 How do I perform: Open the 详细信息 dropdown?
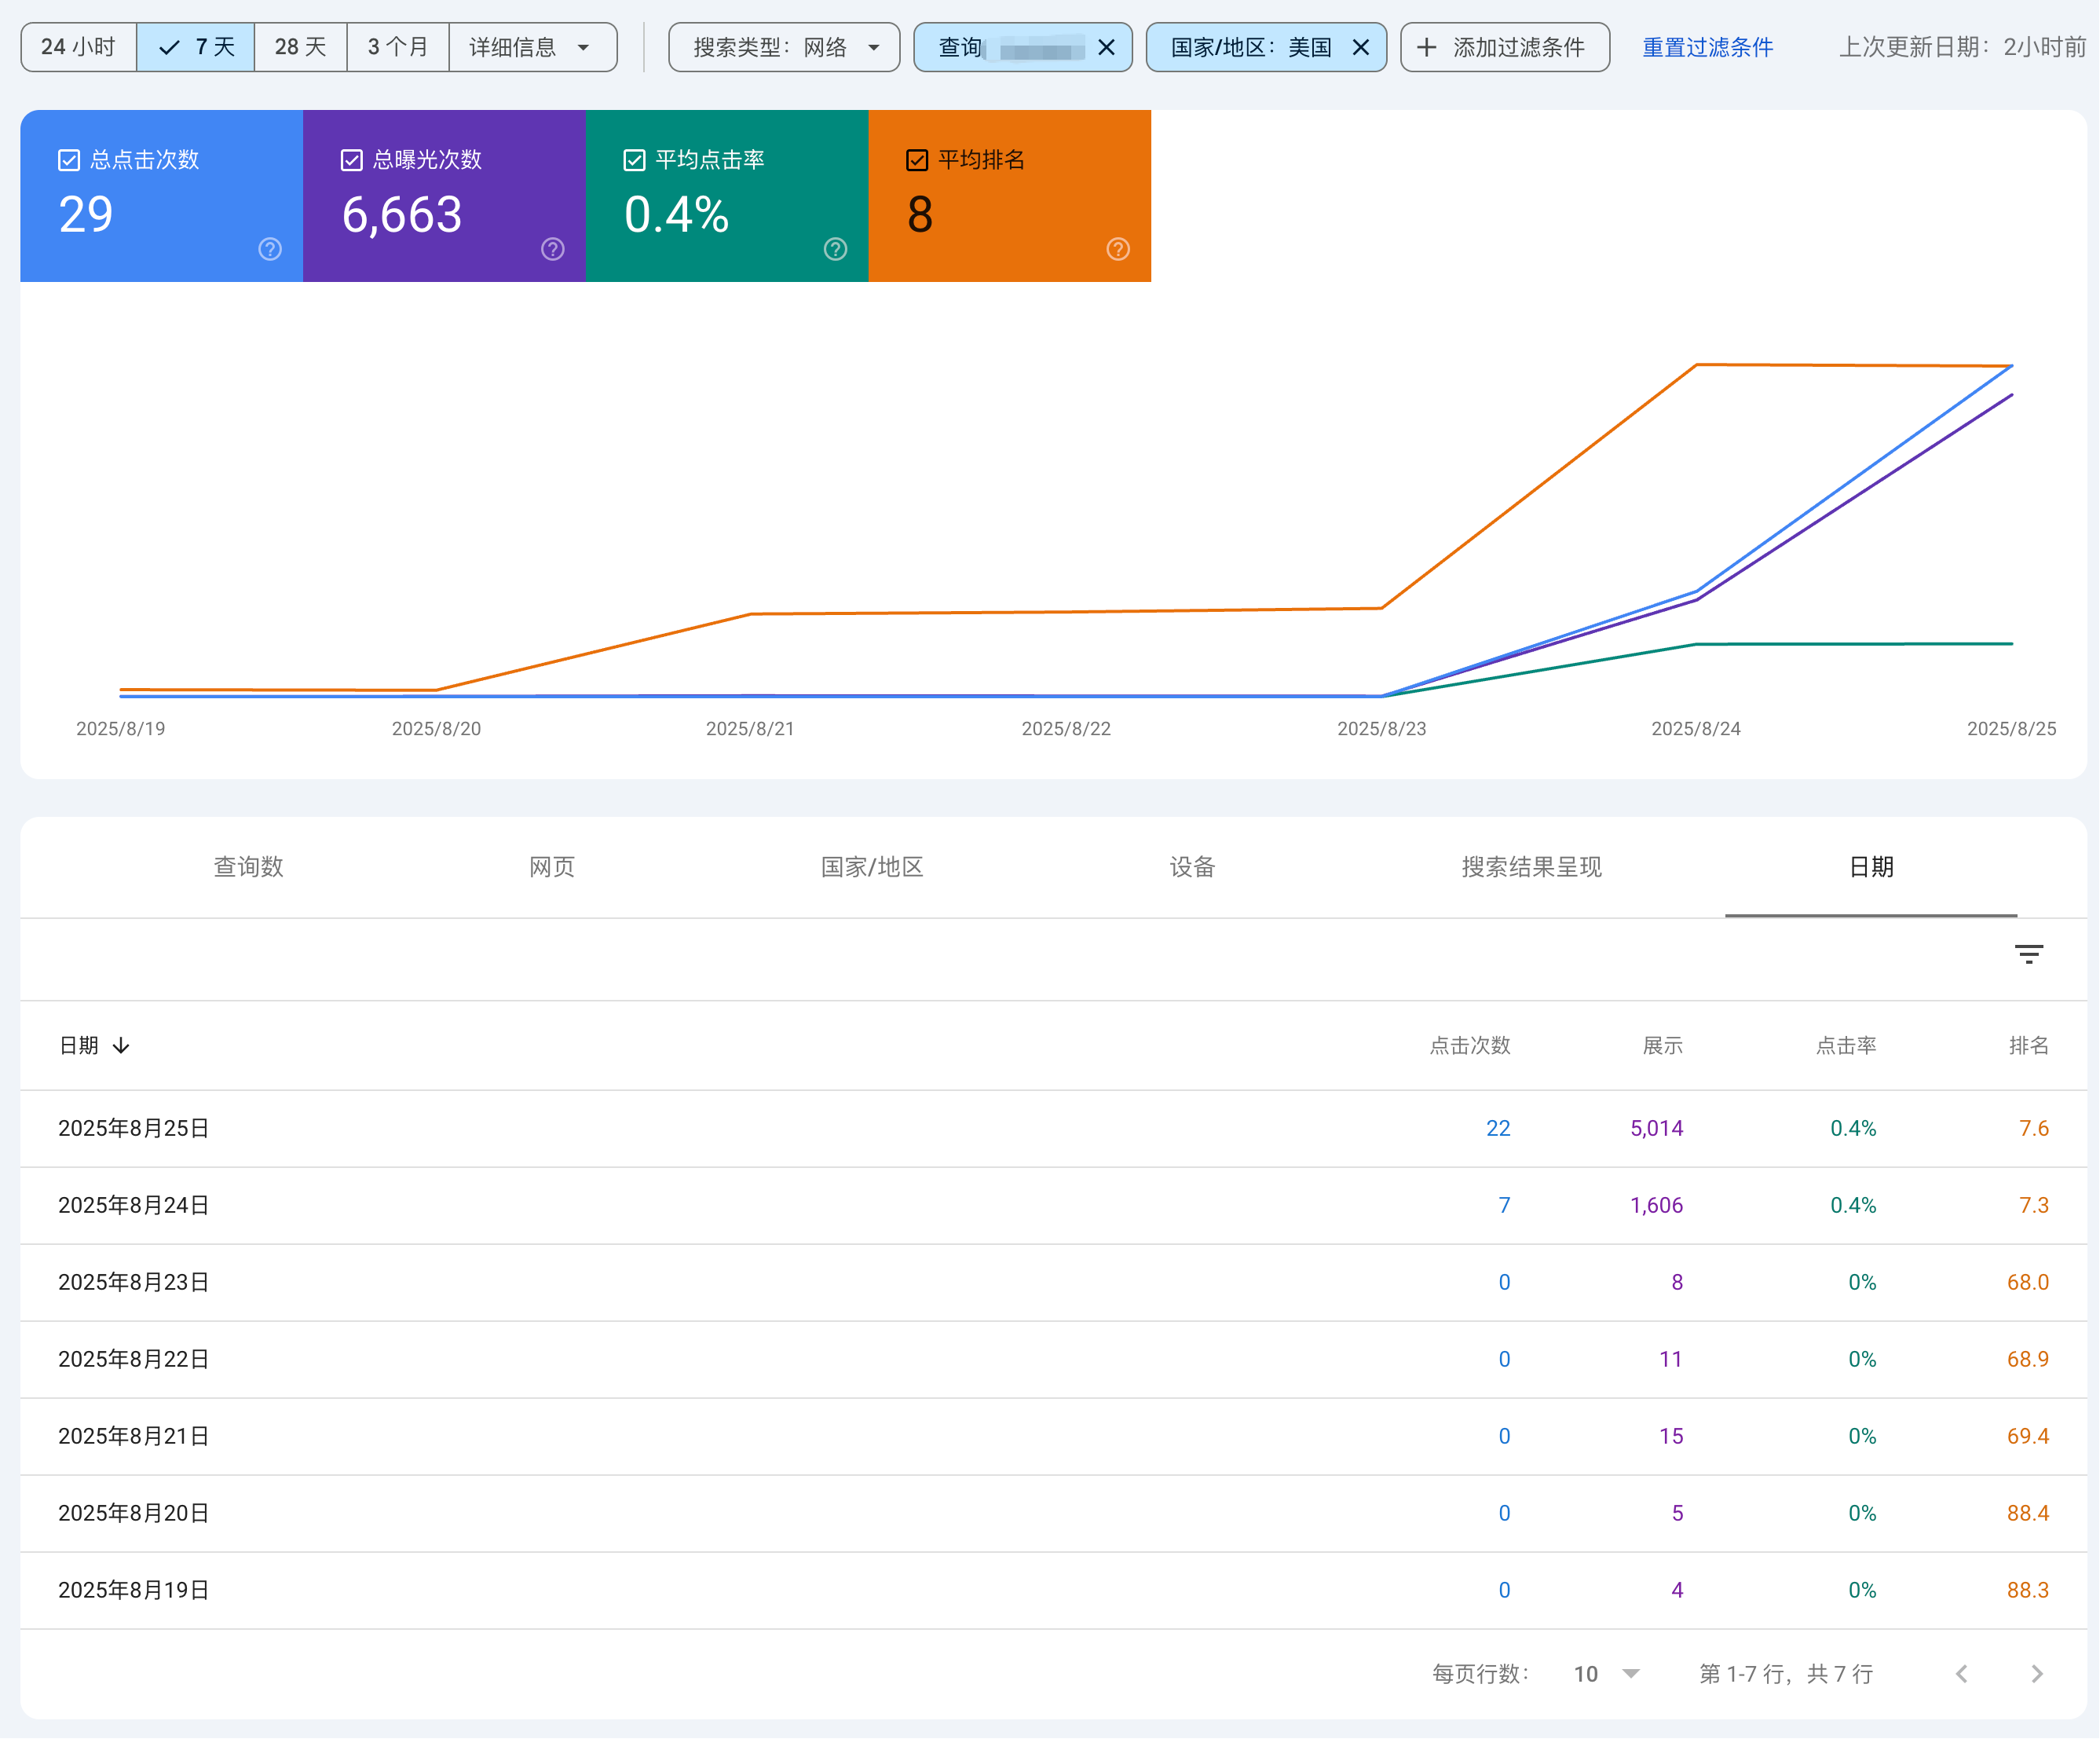(x=533, y=47)
